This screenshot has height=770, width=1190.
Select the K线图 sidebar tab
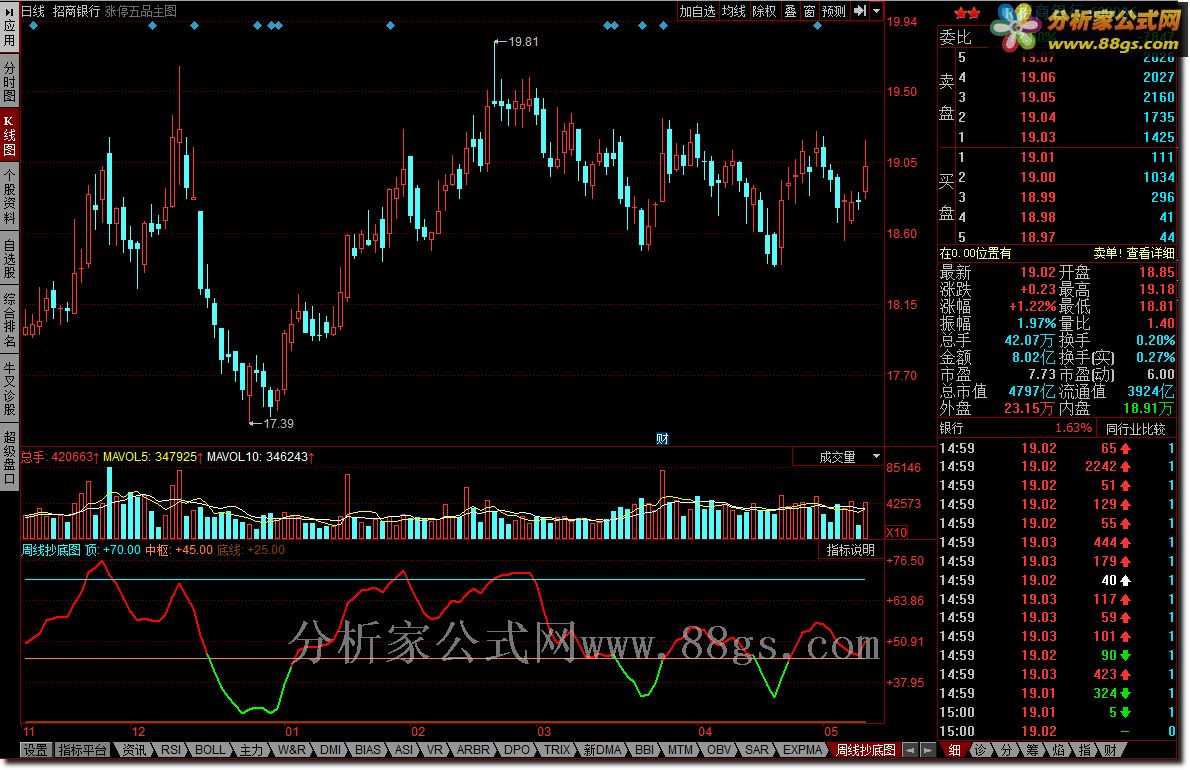point(9,134)
